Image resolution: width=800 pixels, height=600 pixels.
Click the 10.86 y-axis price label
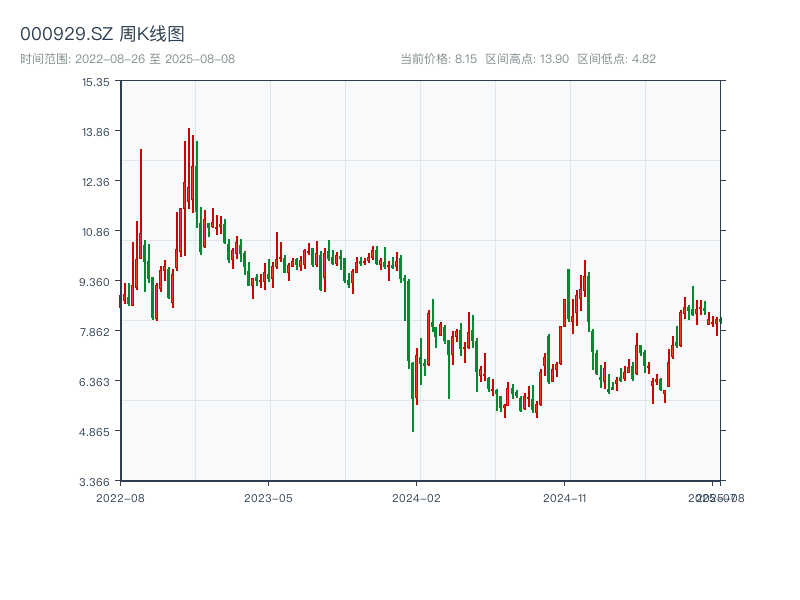96,232
